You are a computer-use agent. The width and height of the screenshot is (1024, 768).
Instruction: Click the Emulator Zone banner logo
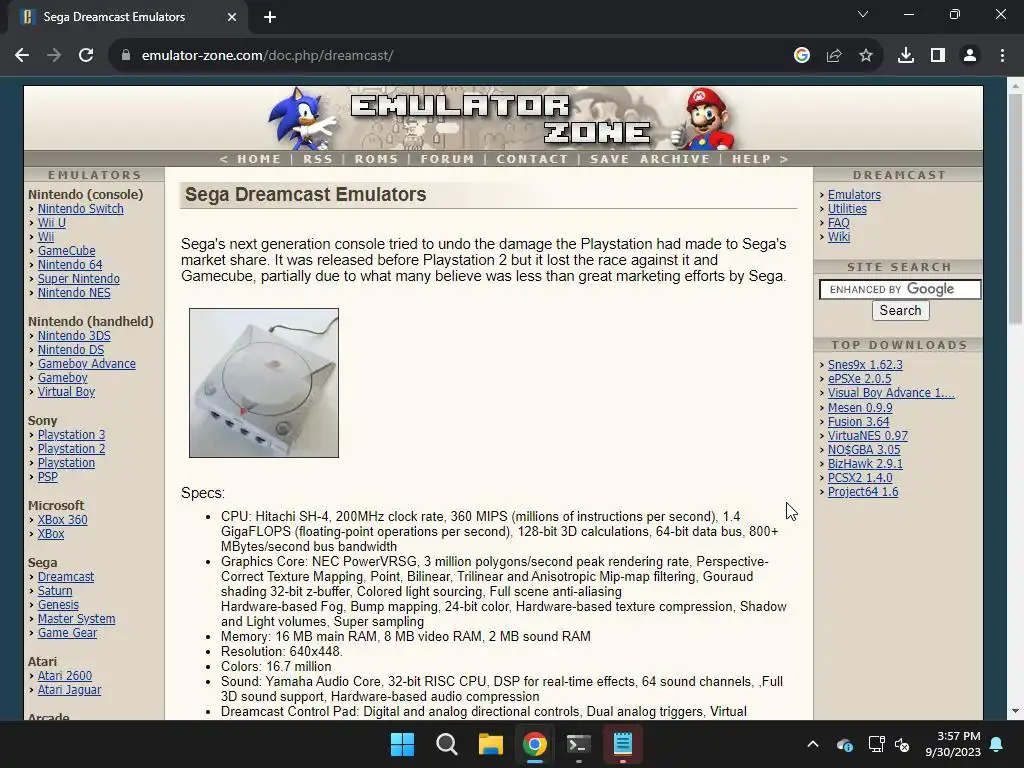(x=502, y=118)
